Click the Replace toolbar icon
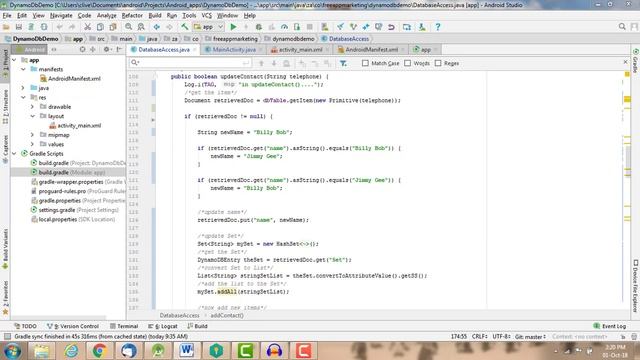Image resolution: width=640 pixels, height=360 pixels. coord(141,27)
